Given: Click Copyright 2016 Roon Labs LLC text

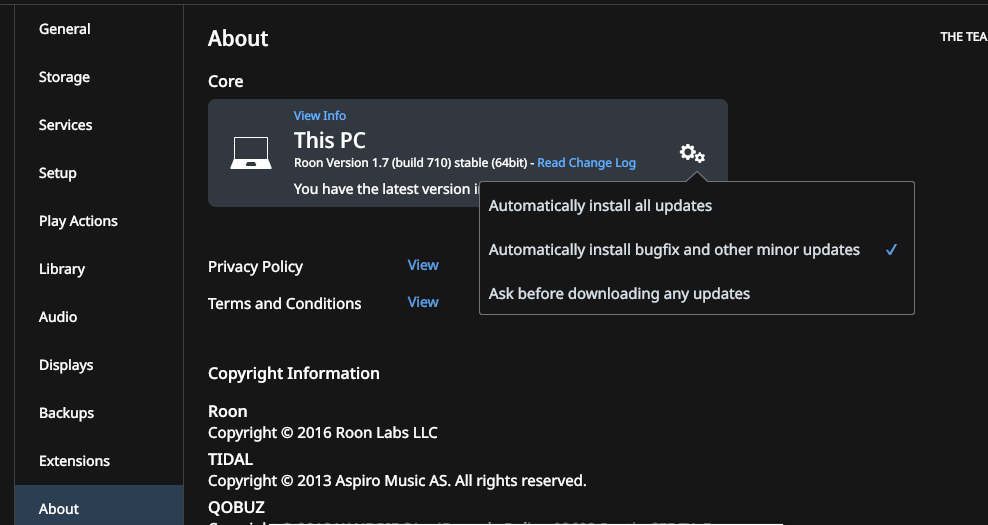Looking at the screenshot, I should 323,433.
